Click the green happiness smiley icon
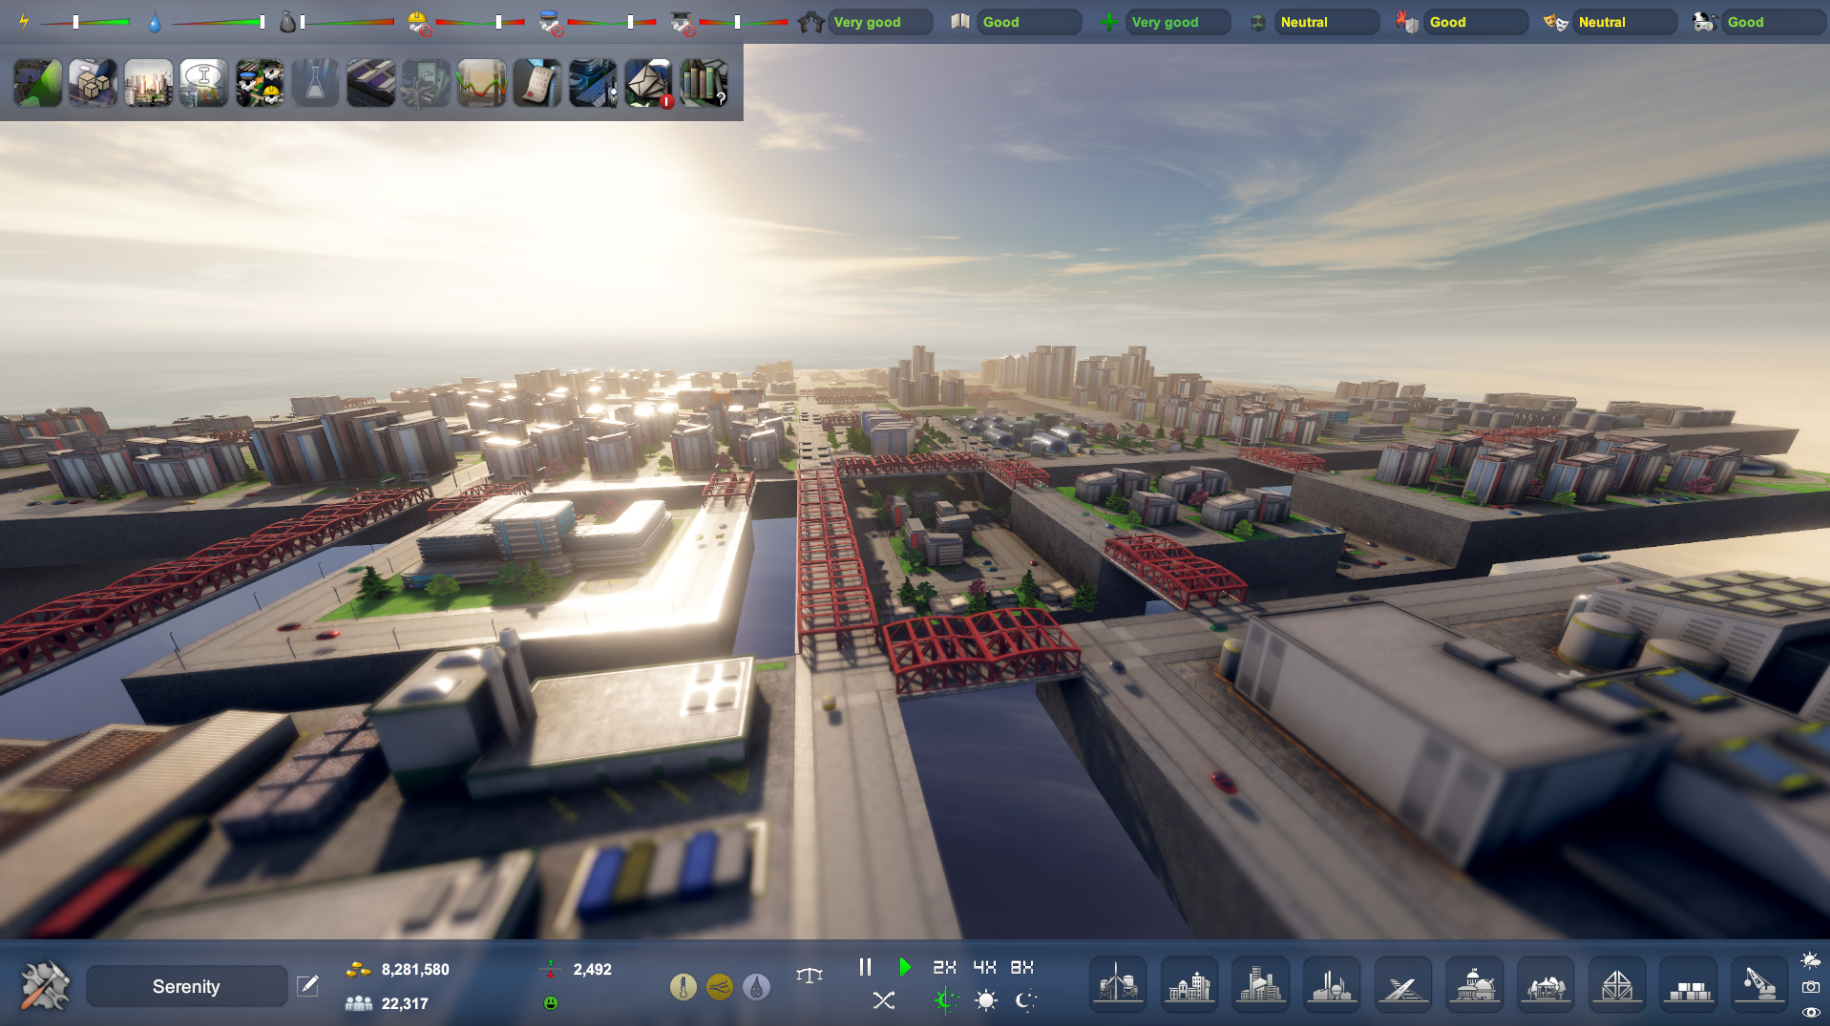The width and height of the screenshot is (1830, 1026). 551,1003
